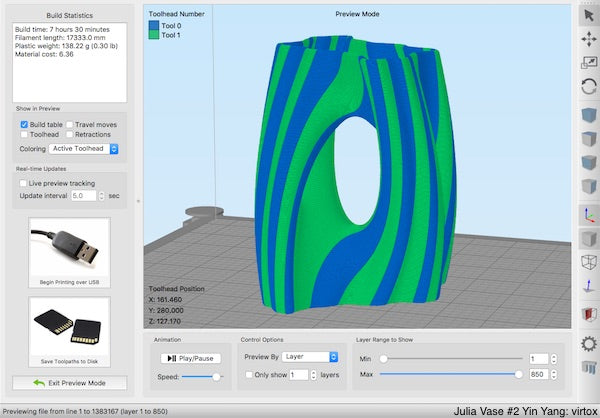Toggle the coordinate axes display icon
Image resolution: width=600 pixels, height=418 pixels.
tap(588, 212)
